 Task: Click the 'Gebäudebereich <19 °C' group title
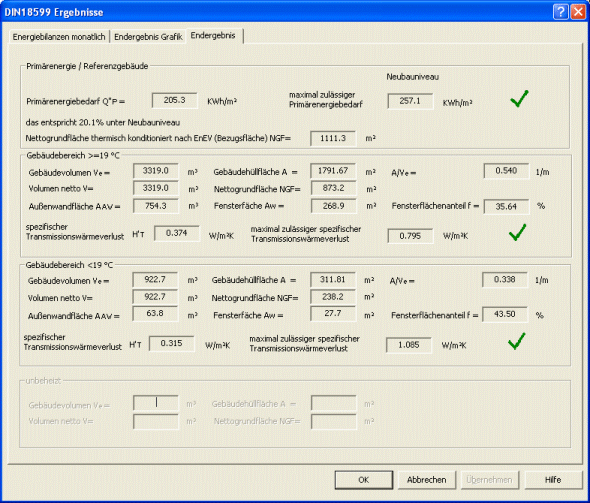click(x=69, y=265)
